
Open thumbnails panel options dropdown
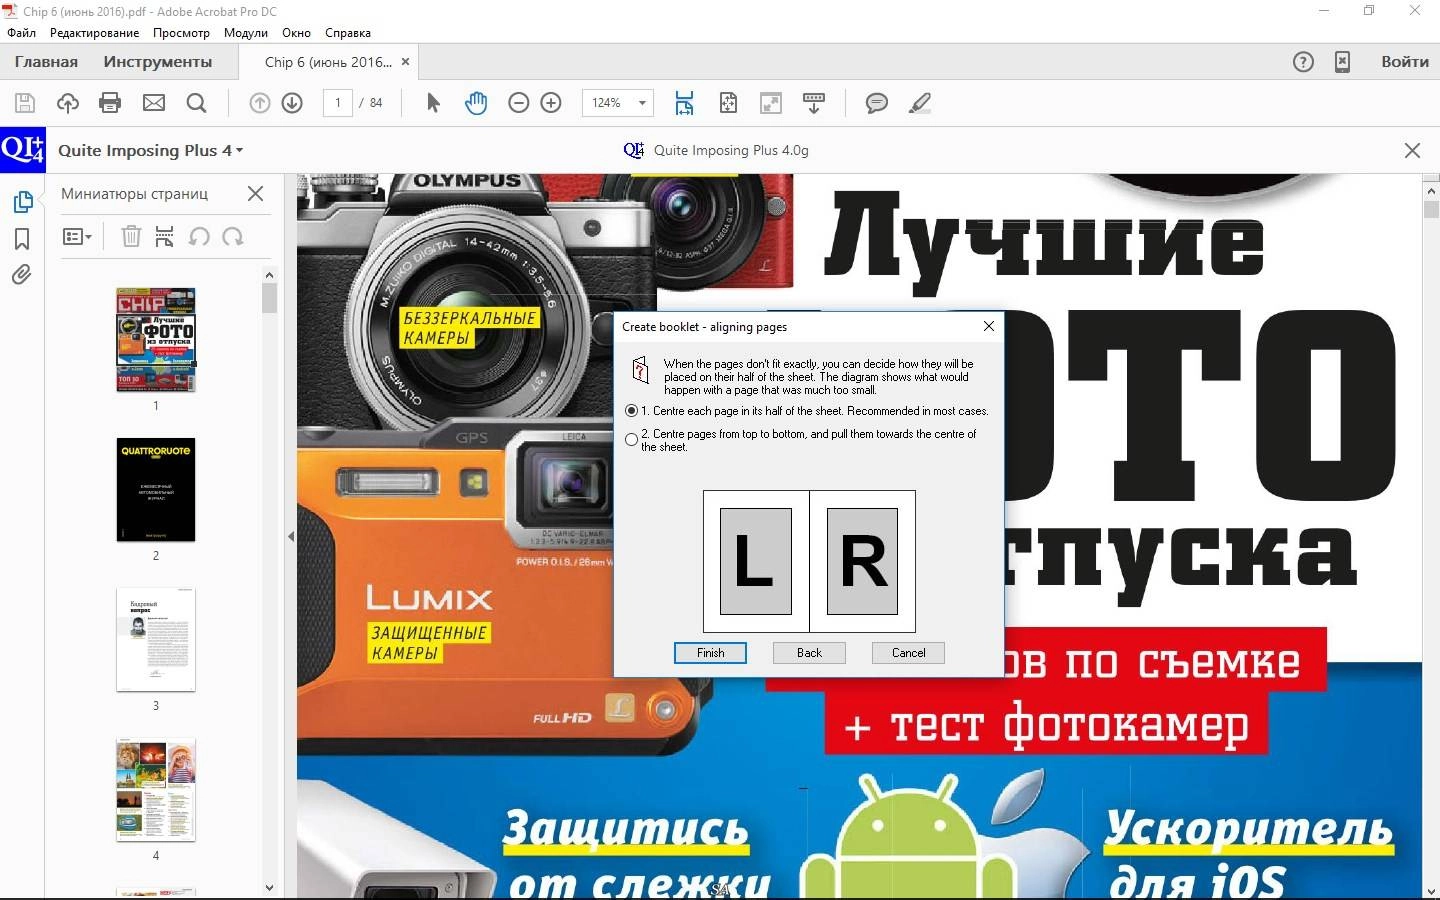[78, 237]
